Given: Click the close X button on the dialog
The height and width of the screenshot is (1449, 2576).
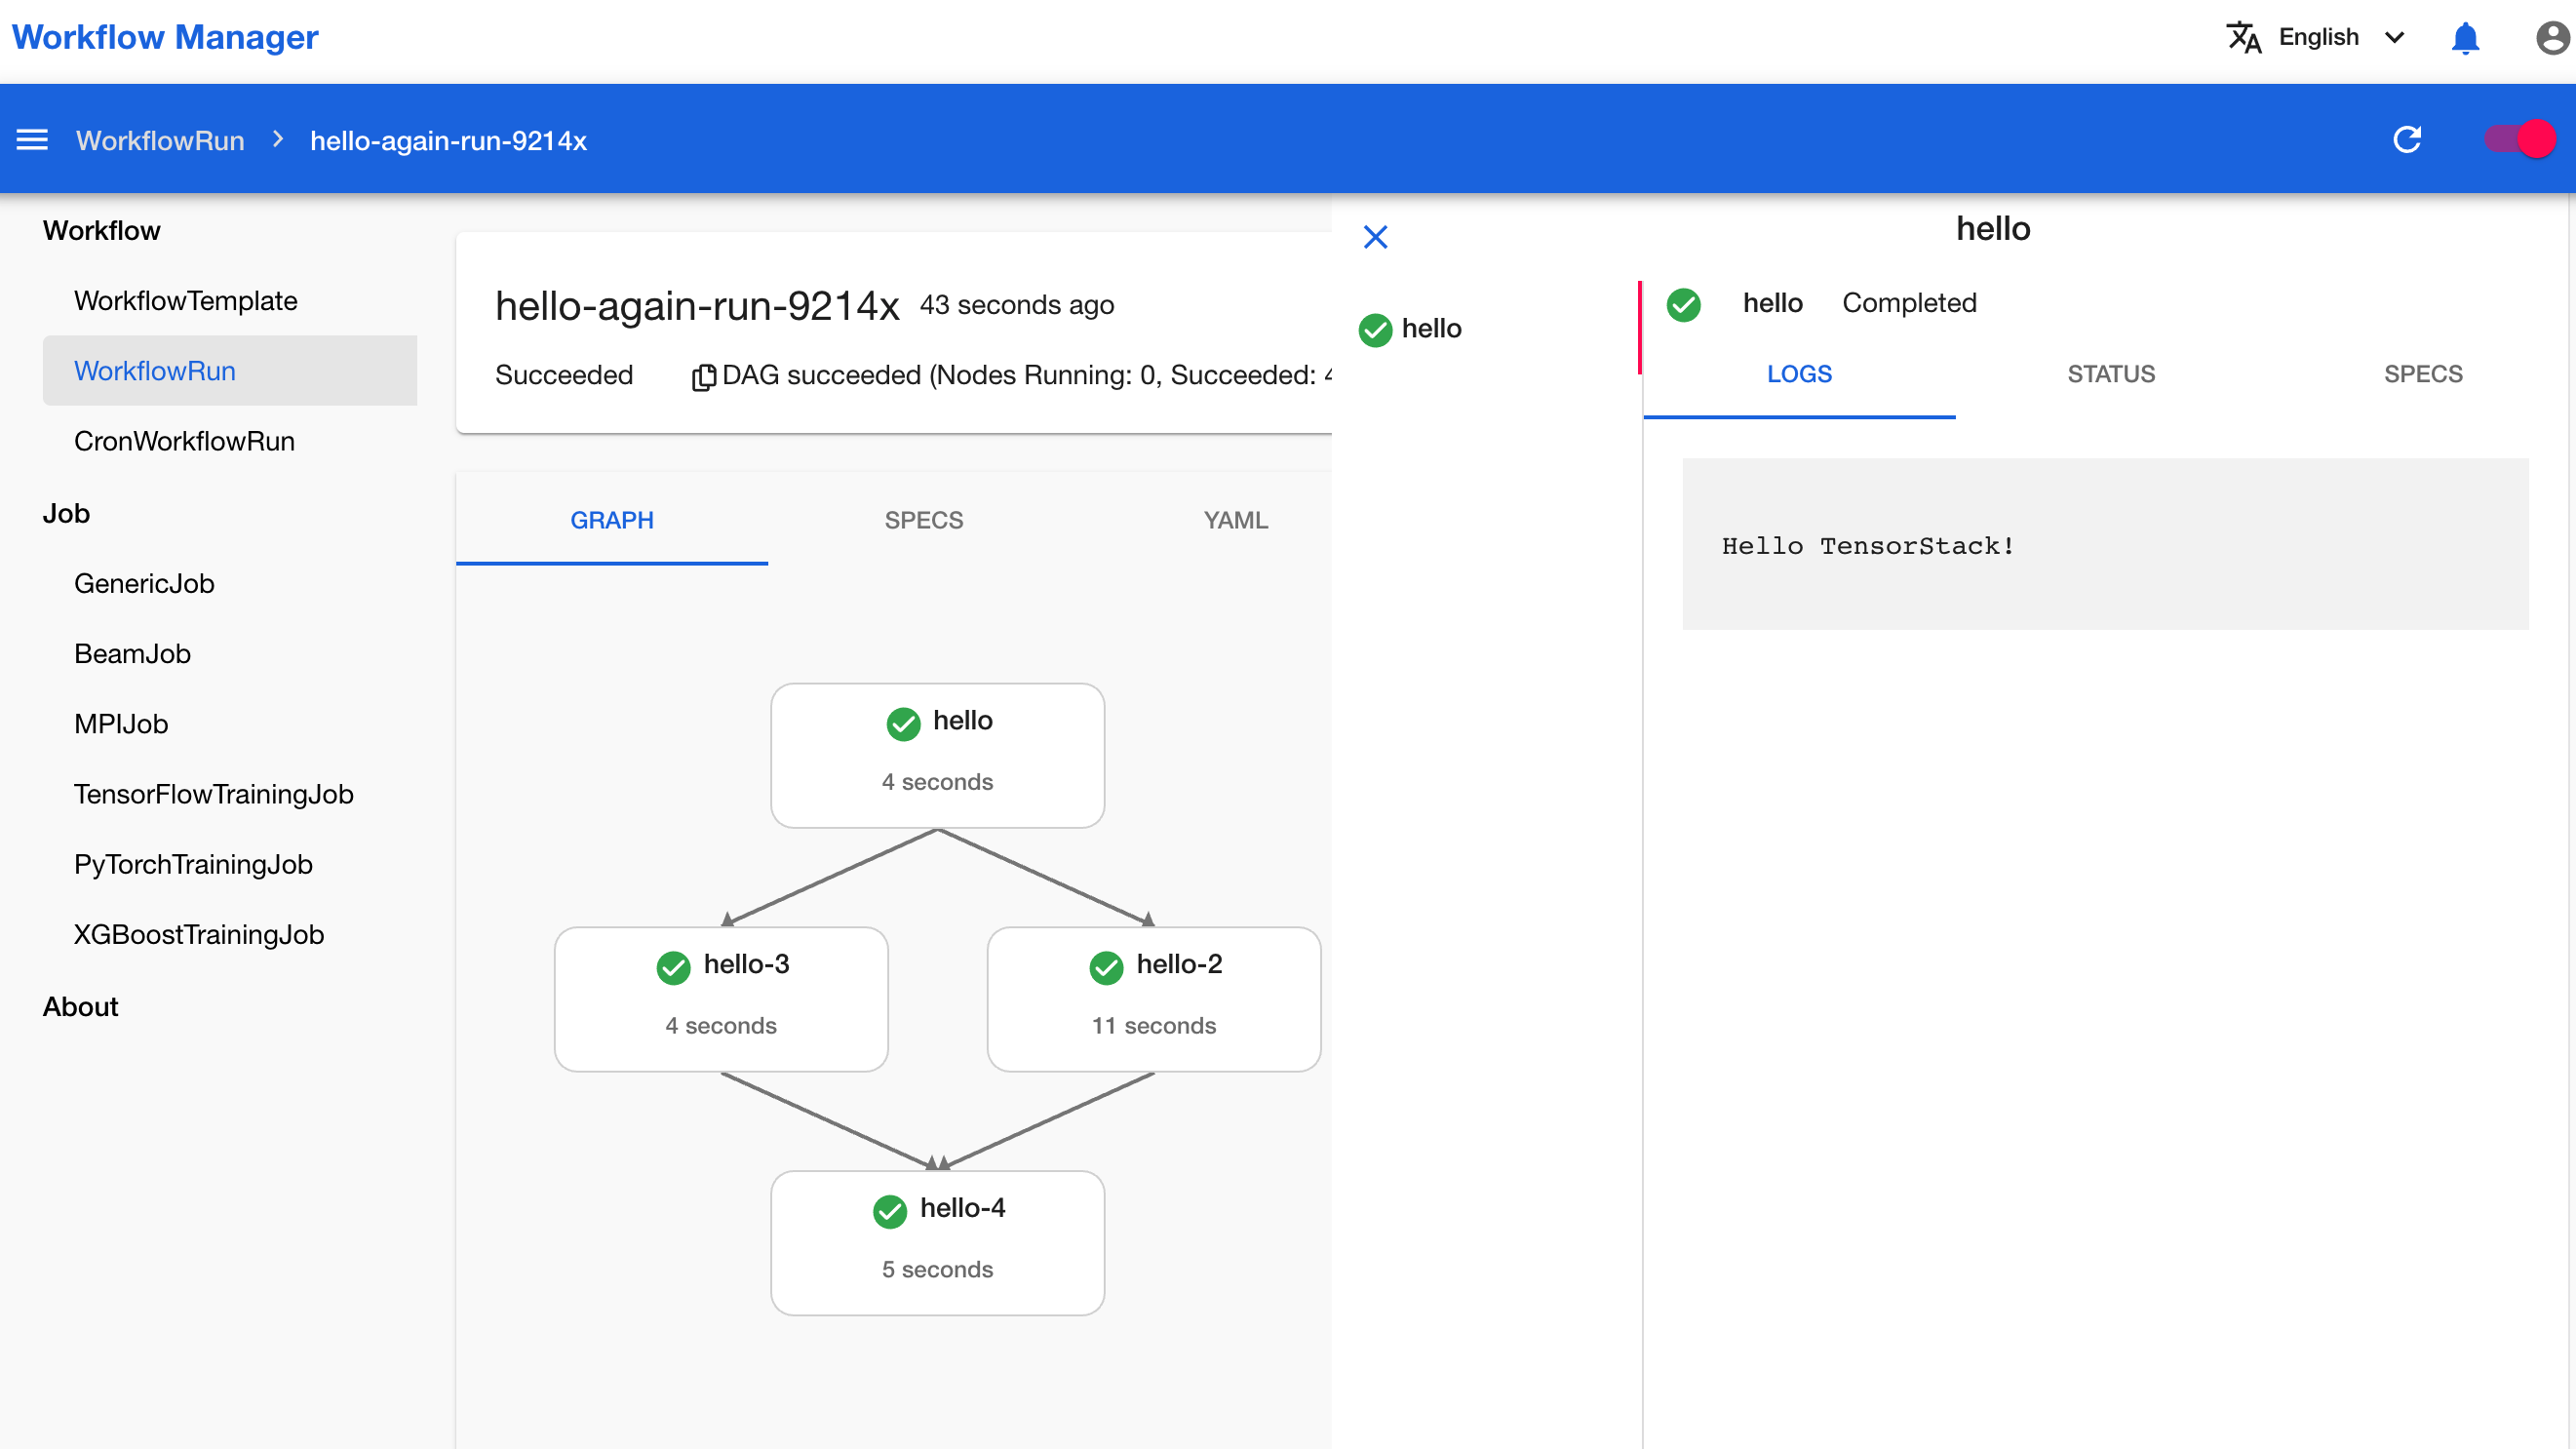Looking at the screenshot, I should (x=1377, y=237).
